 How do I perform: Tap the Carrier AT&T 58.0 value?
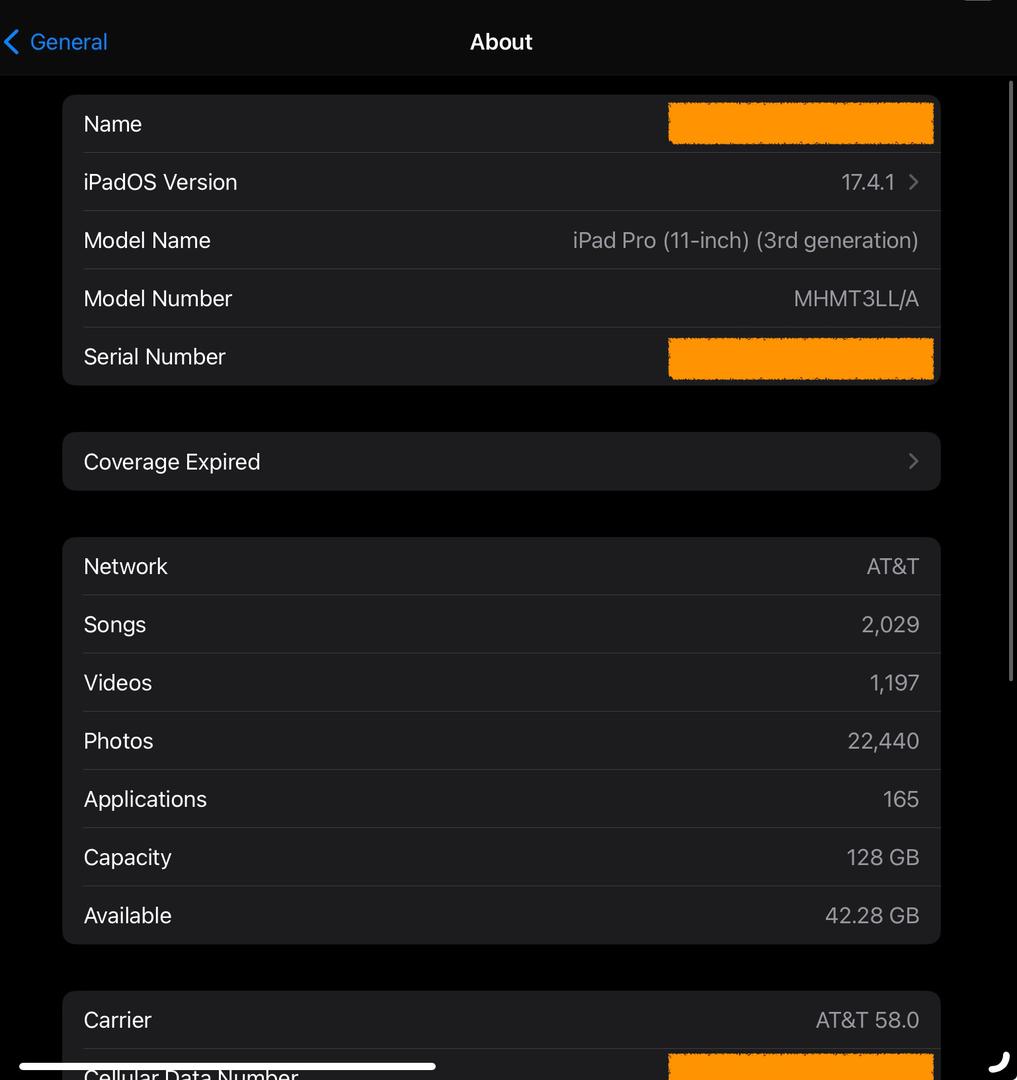[866, 1020]
